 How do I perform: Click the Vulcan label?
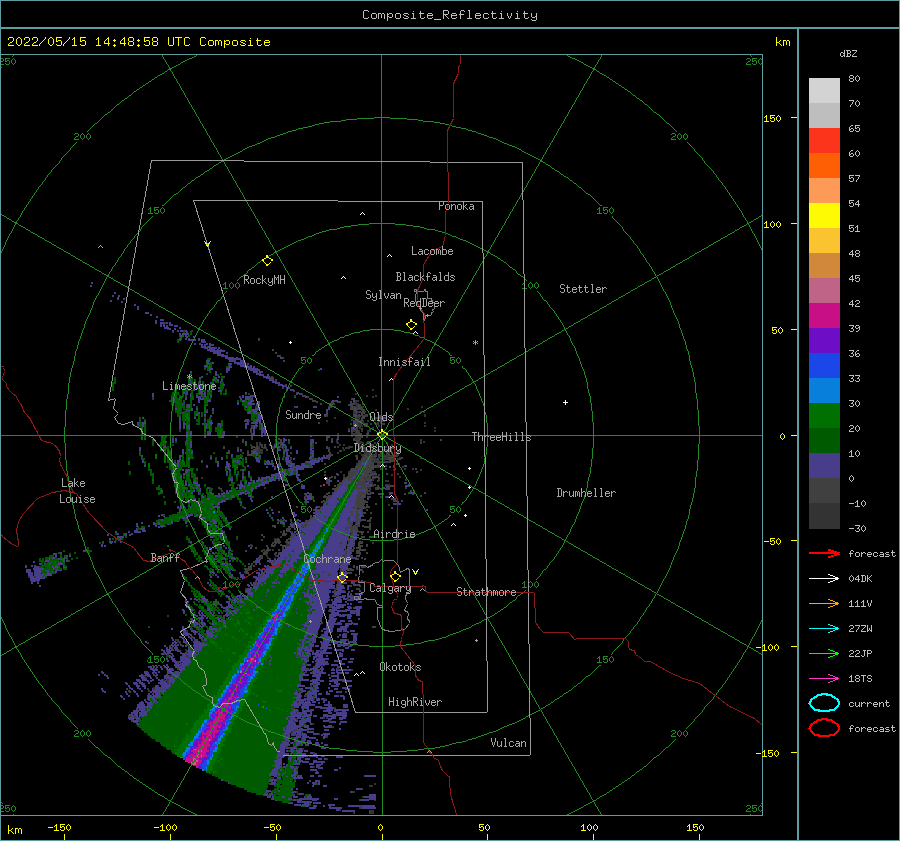click(509, 743)
